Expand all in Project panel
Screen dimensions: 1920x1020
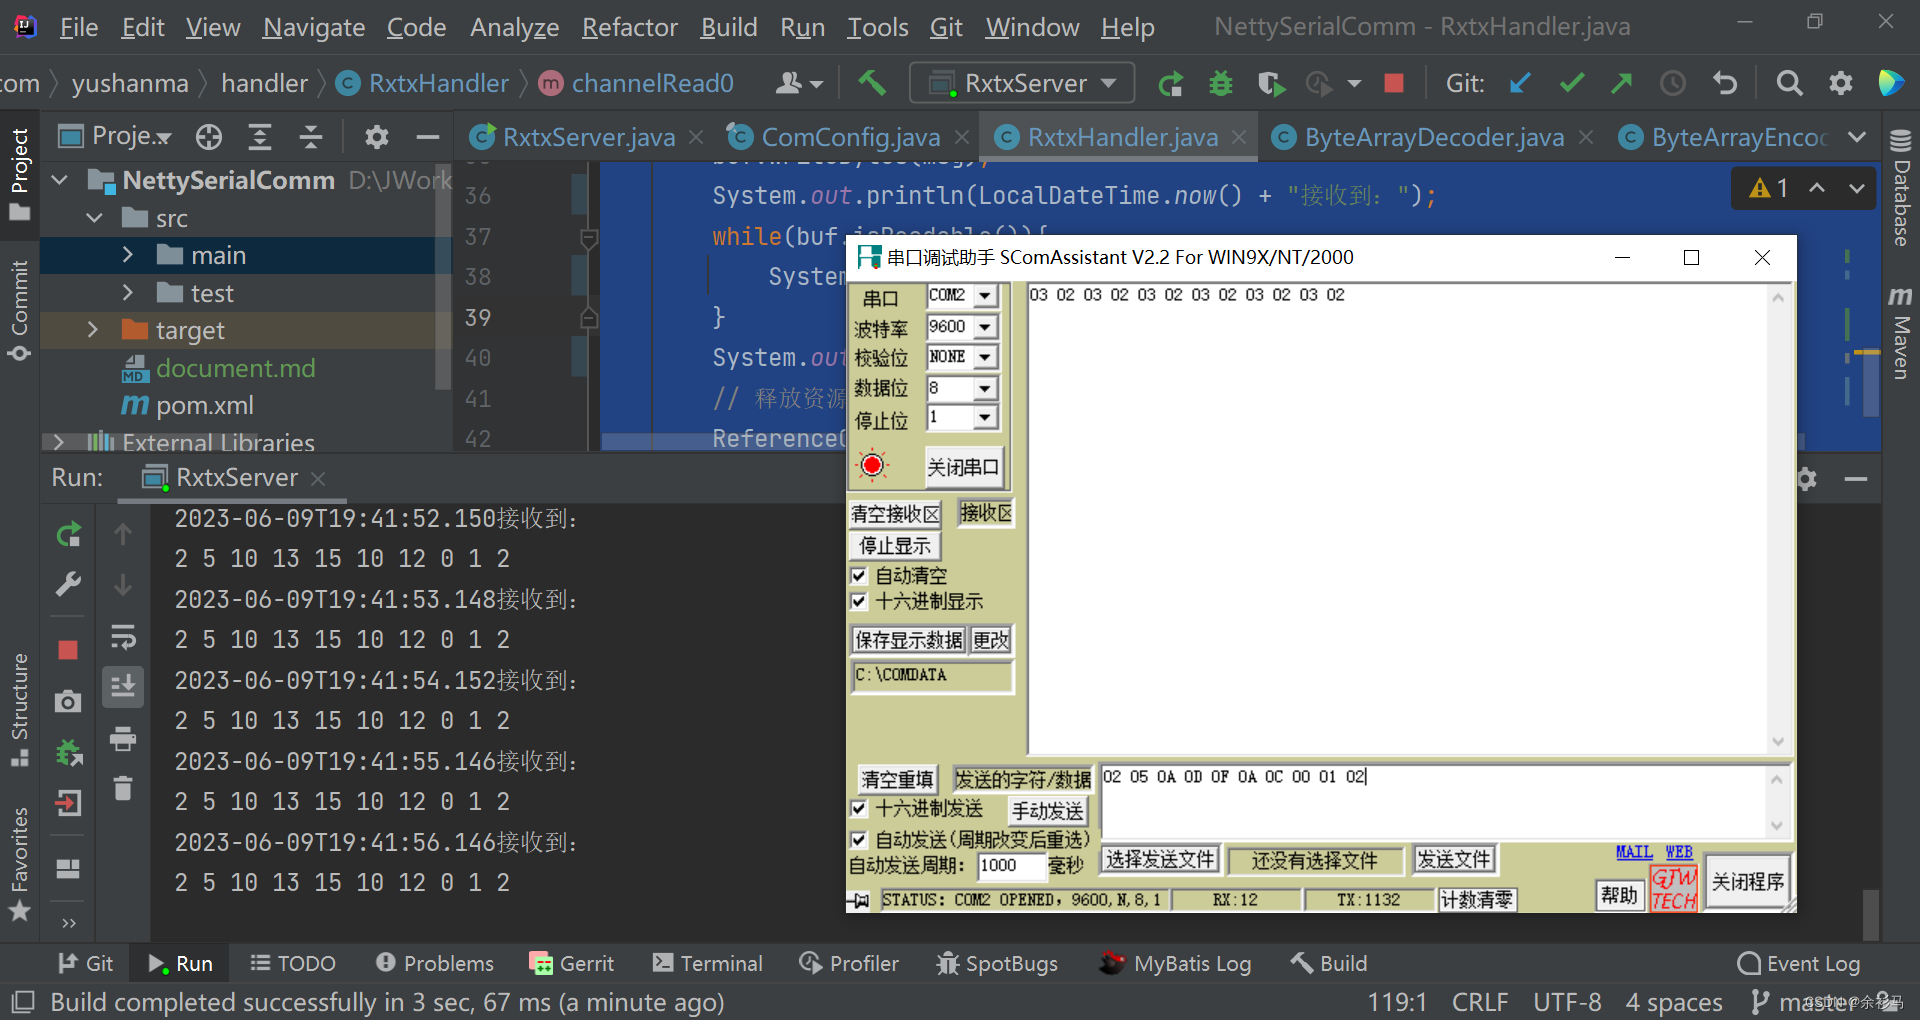click(260, 137)
